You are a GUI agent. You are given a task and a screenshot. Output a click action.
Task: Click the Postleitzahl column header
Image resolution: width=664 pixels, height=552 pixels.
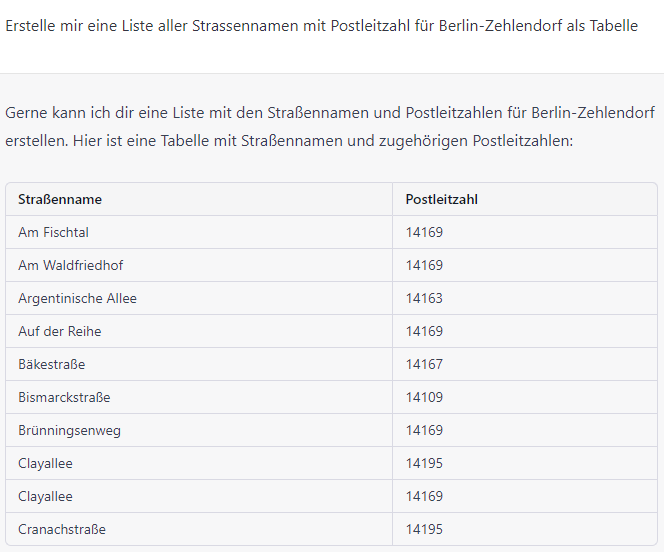click(441, 199)
